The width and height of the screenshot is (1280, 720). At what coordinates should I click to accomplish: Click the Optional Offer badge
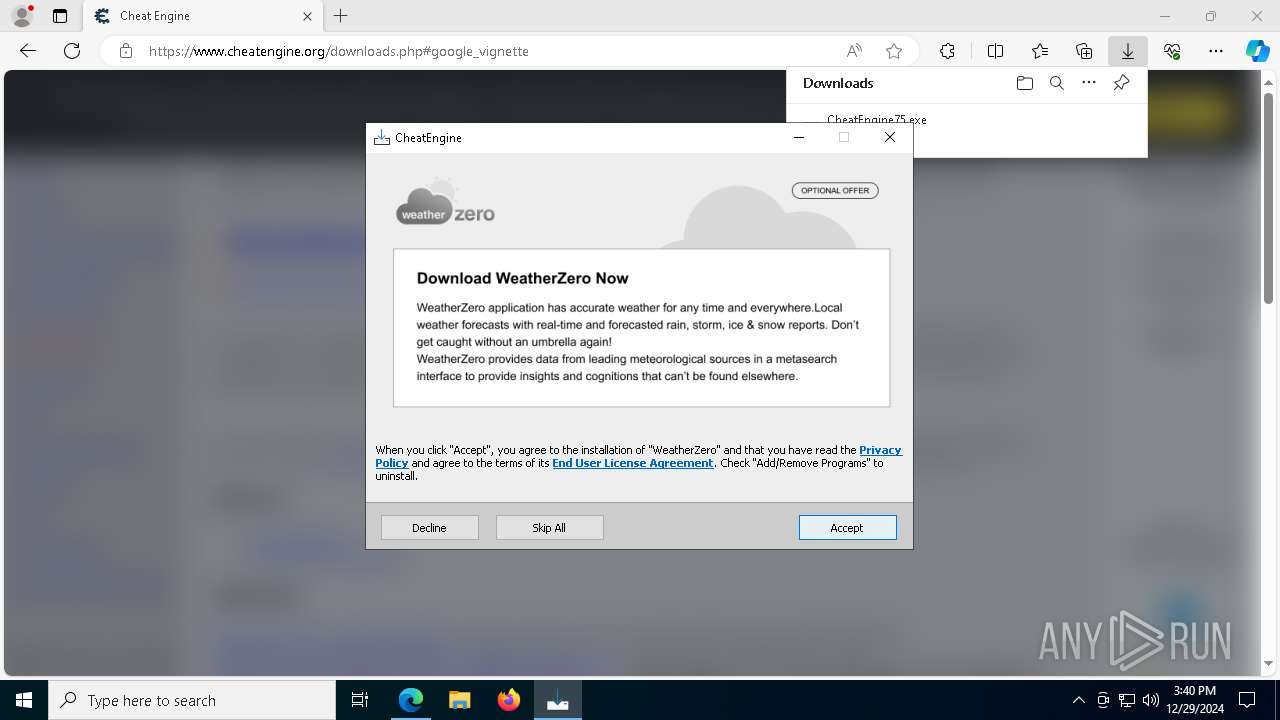pyautogui.click(x=835, y=190)
